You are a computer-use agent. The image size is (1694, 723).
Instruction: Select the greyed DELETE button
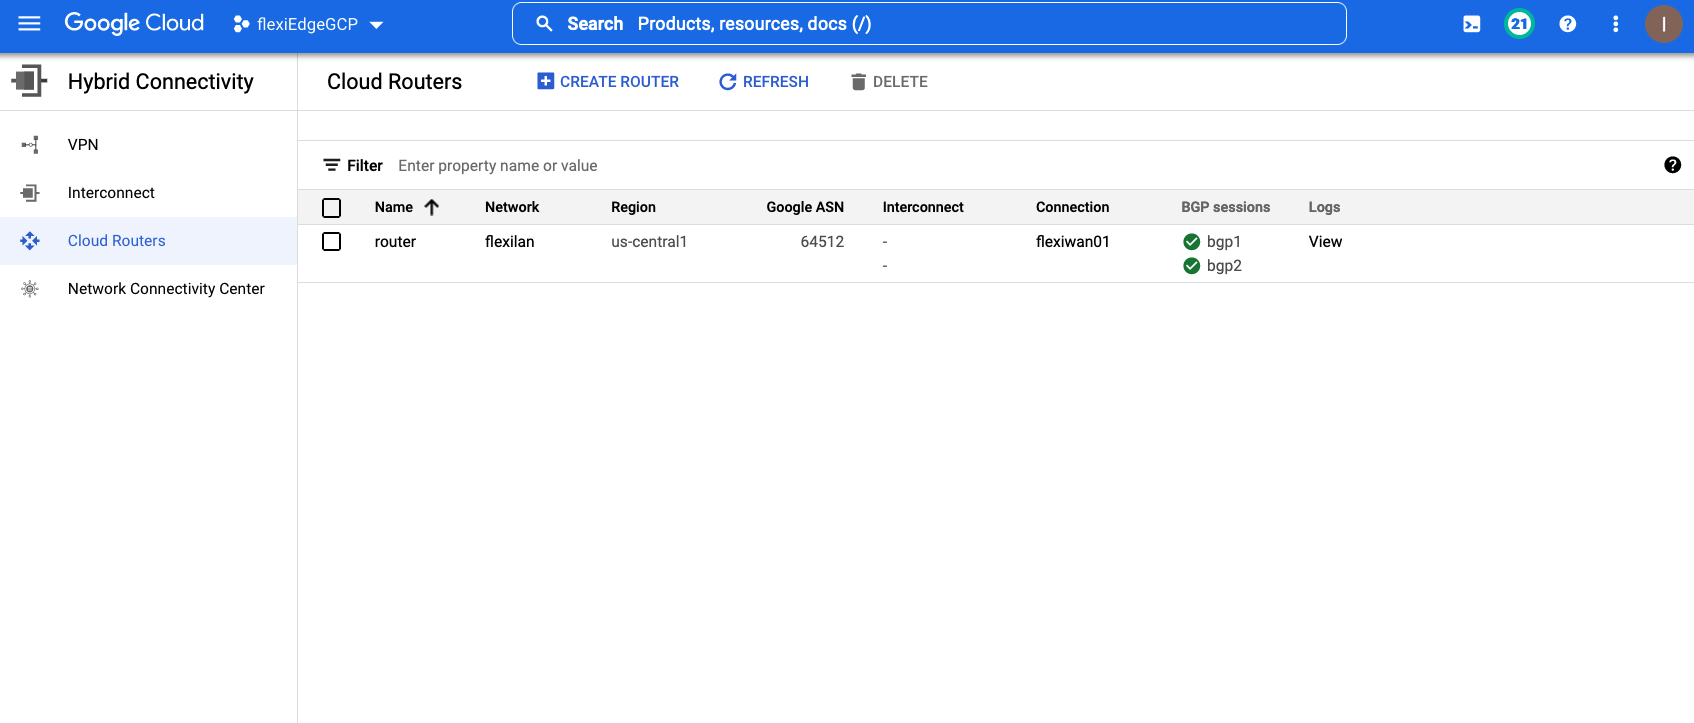[889, 82]
